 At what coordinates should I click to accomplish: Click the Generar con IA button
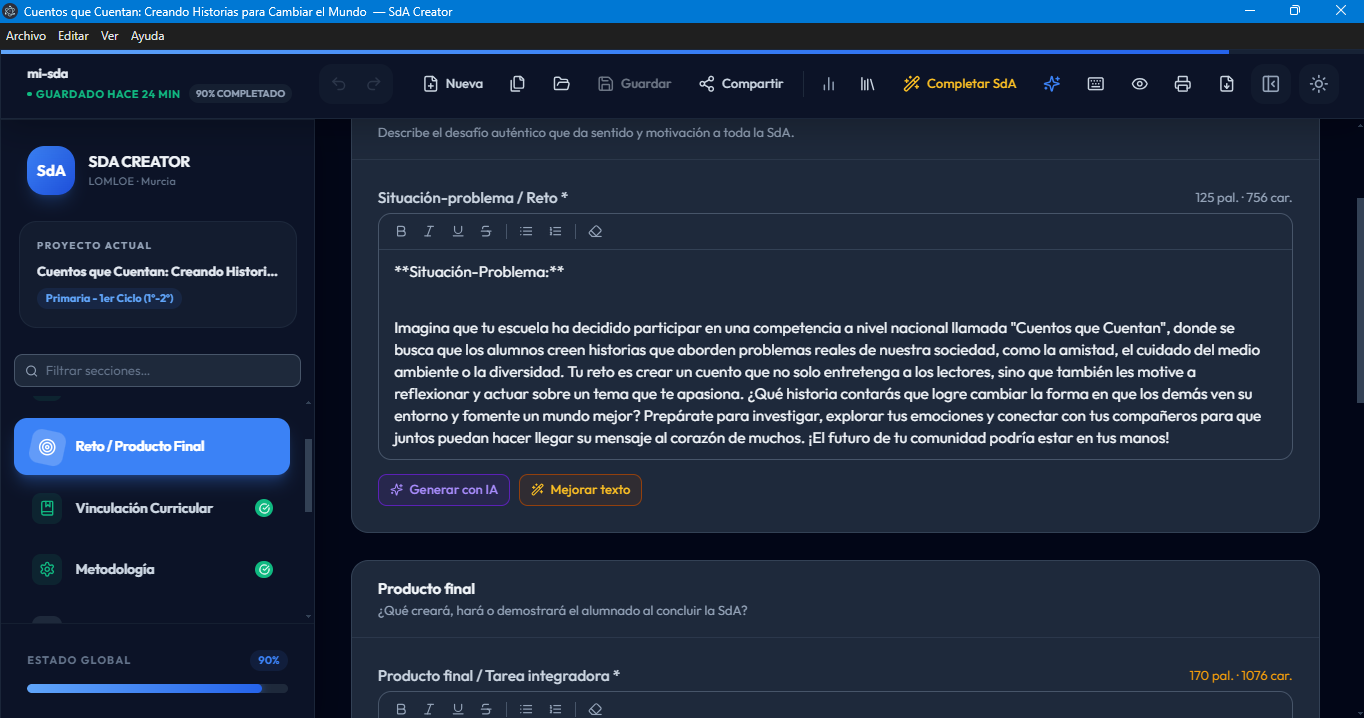click(444, 490)
